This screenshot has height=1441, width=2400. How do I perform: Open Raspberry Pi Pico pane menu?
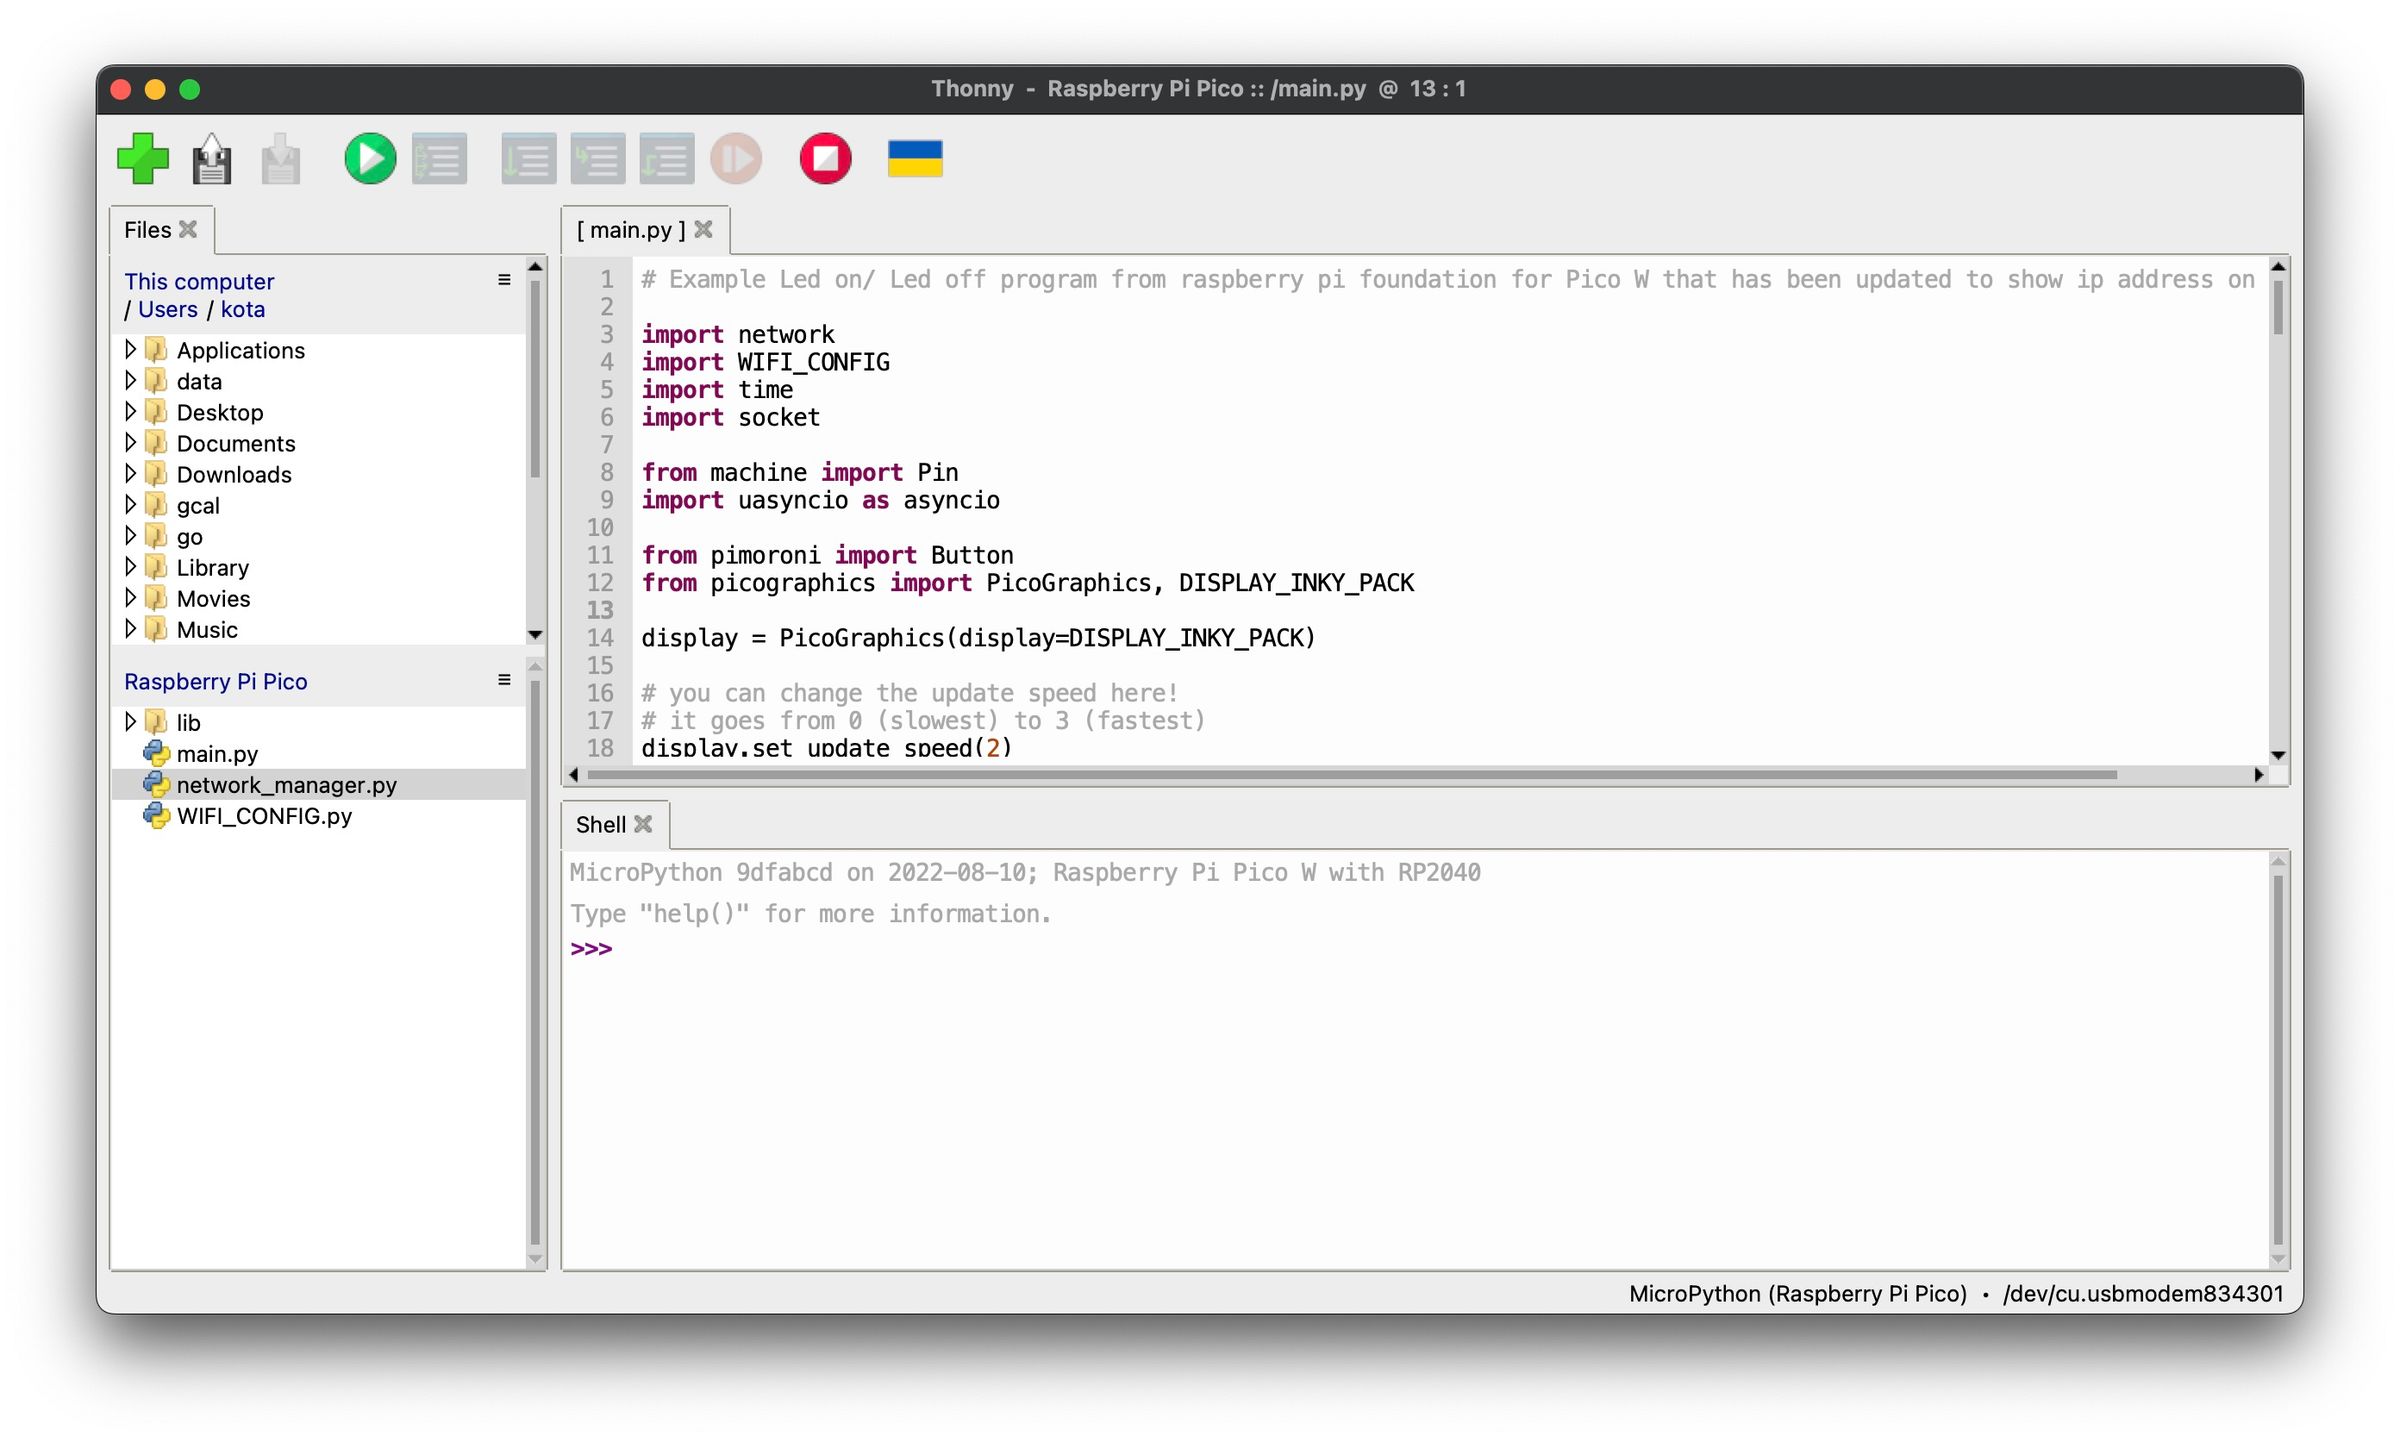pos(504,680)
